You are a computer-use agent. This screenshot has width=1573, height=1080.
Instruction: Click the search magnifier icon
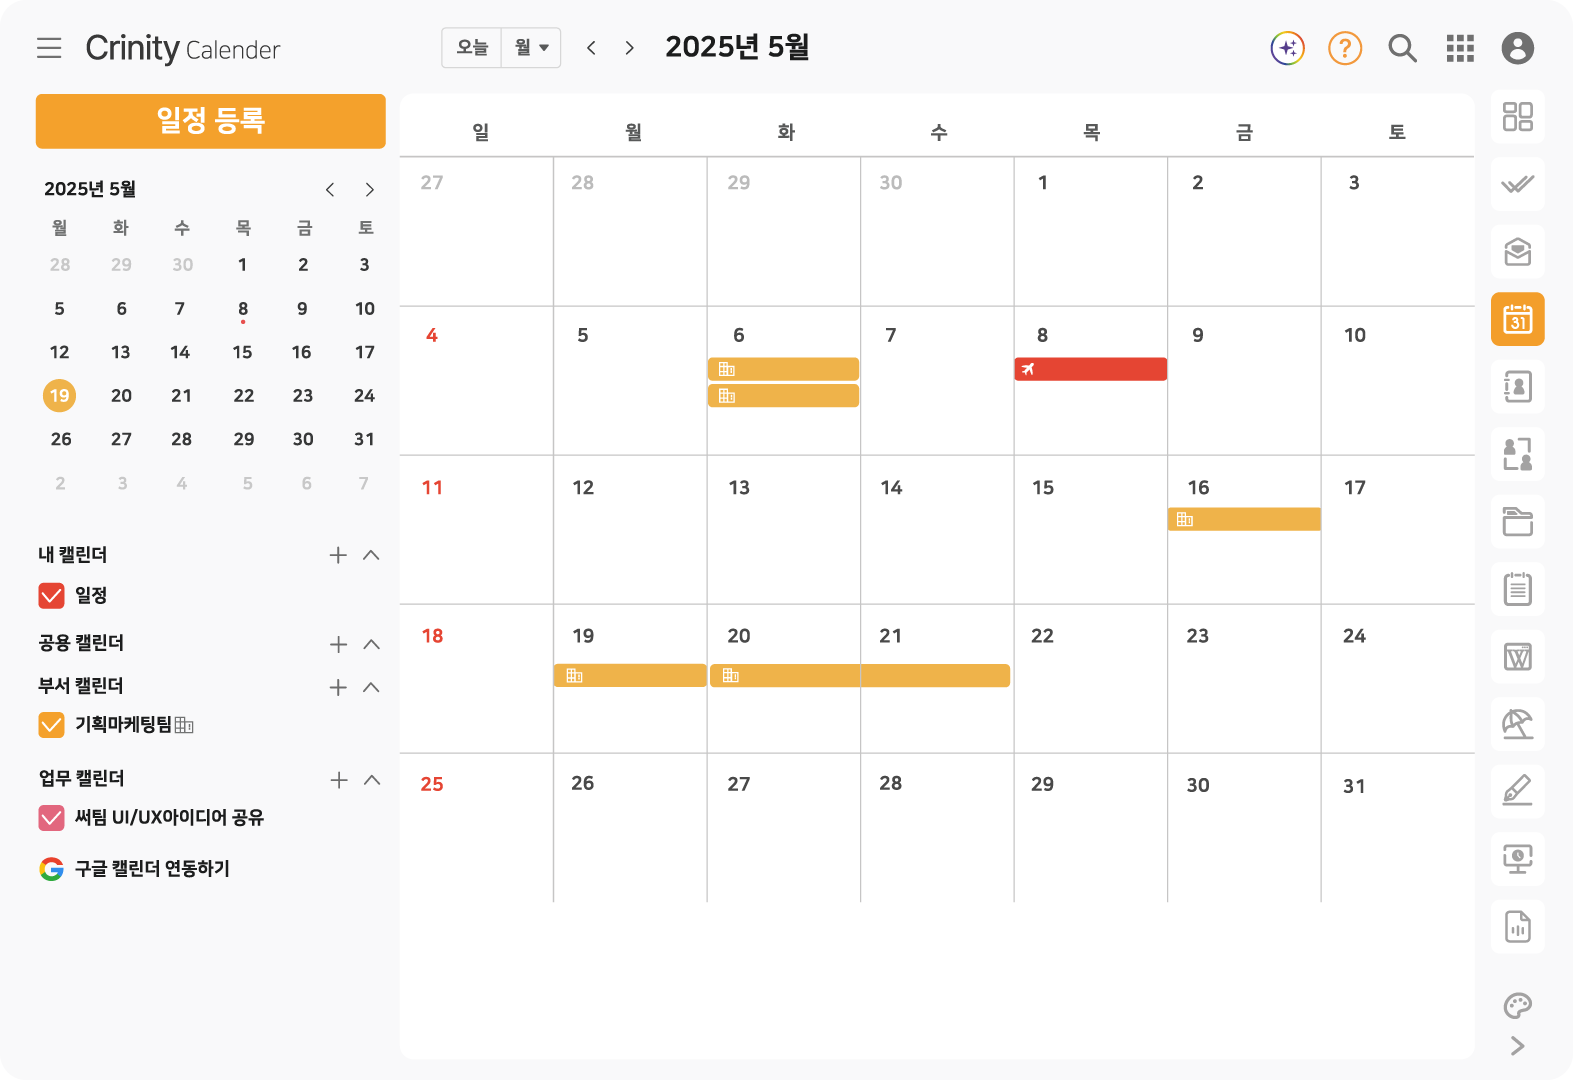pos(1402,48)
